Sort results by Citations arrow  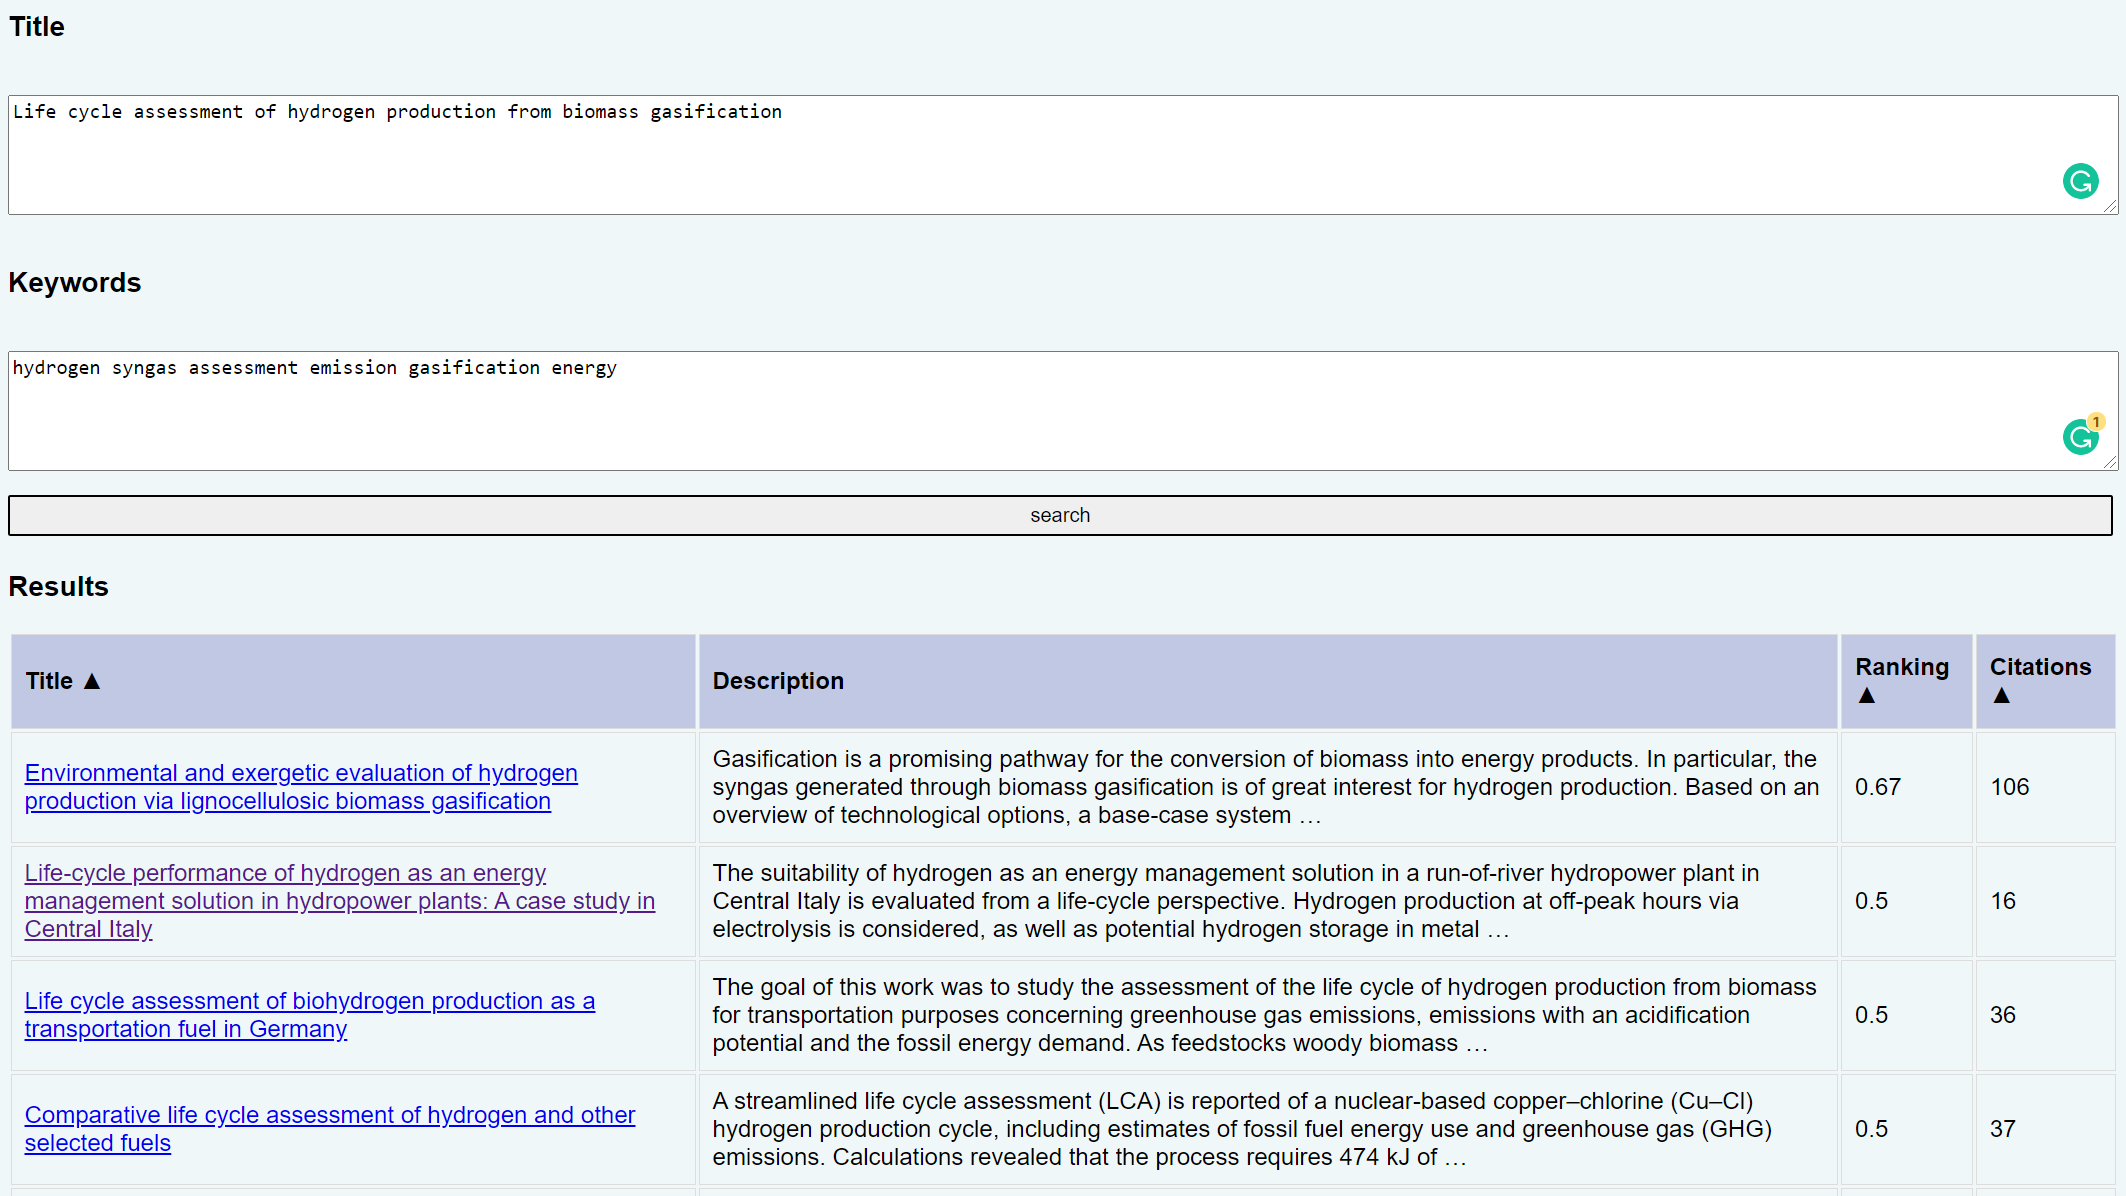tap(2001, 695)
